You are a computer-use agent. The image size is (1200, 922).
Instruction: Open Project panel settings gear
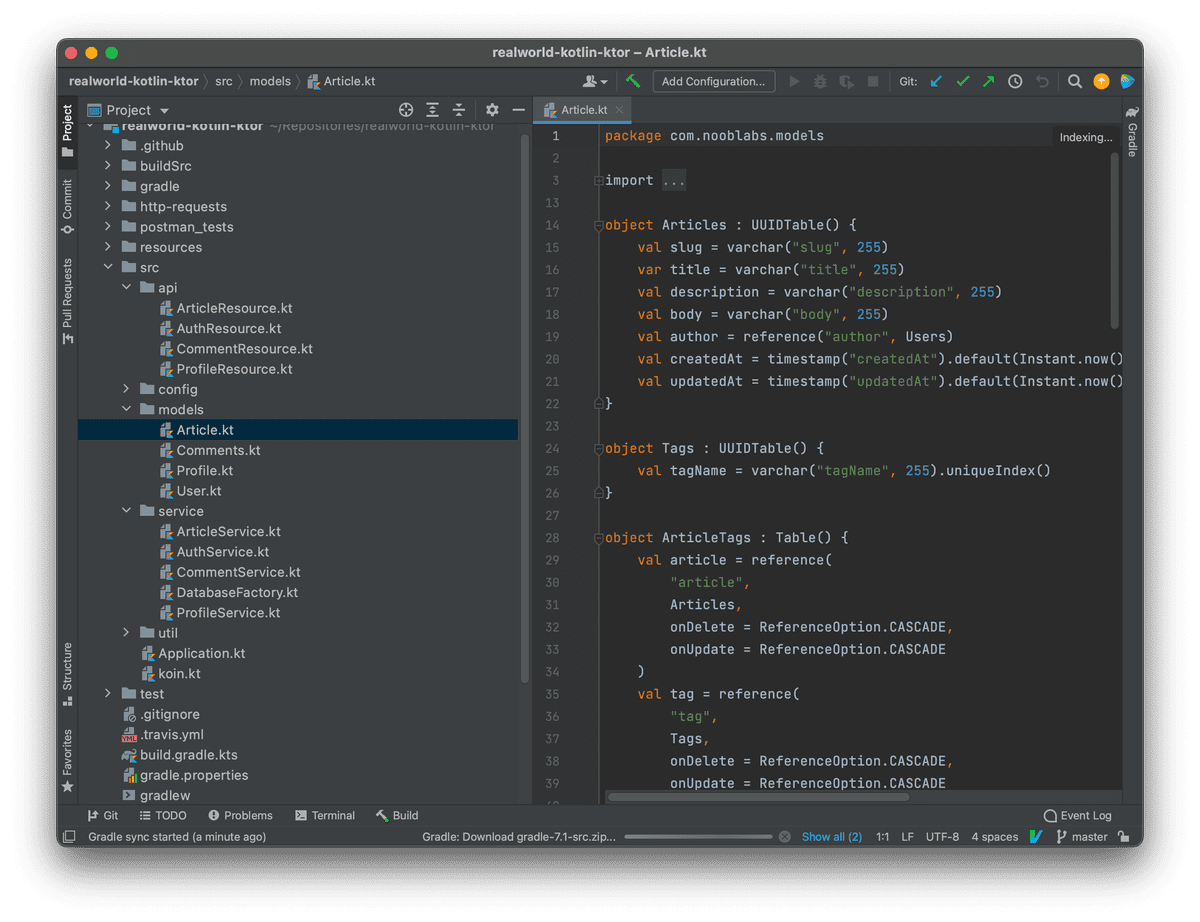point(492,110)
